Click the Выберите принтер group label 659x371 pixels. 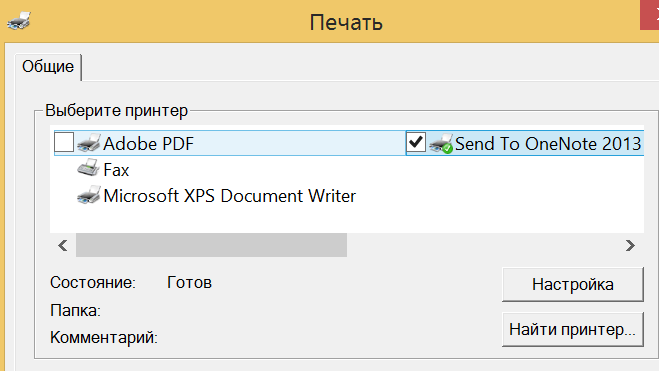coord(116,111)
